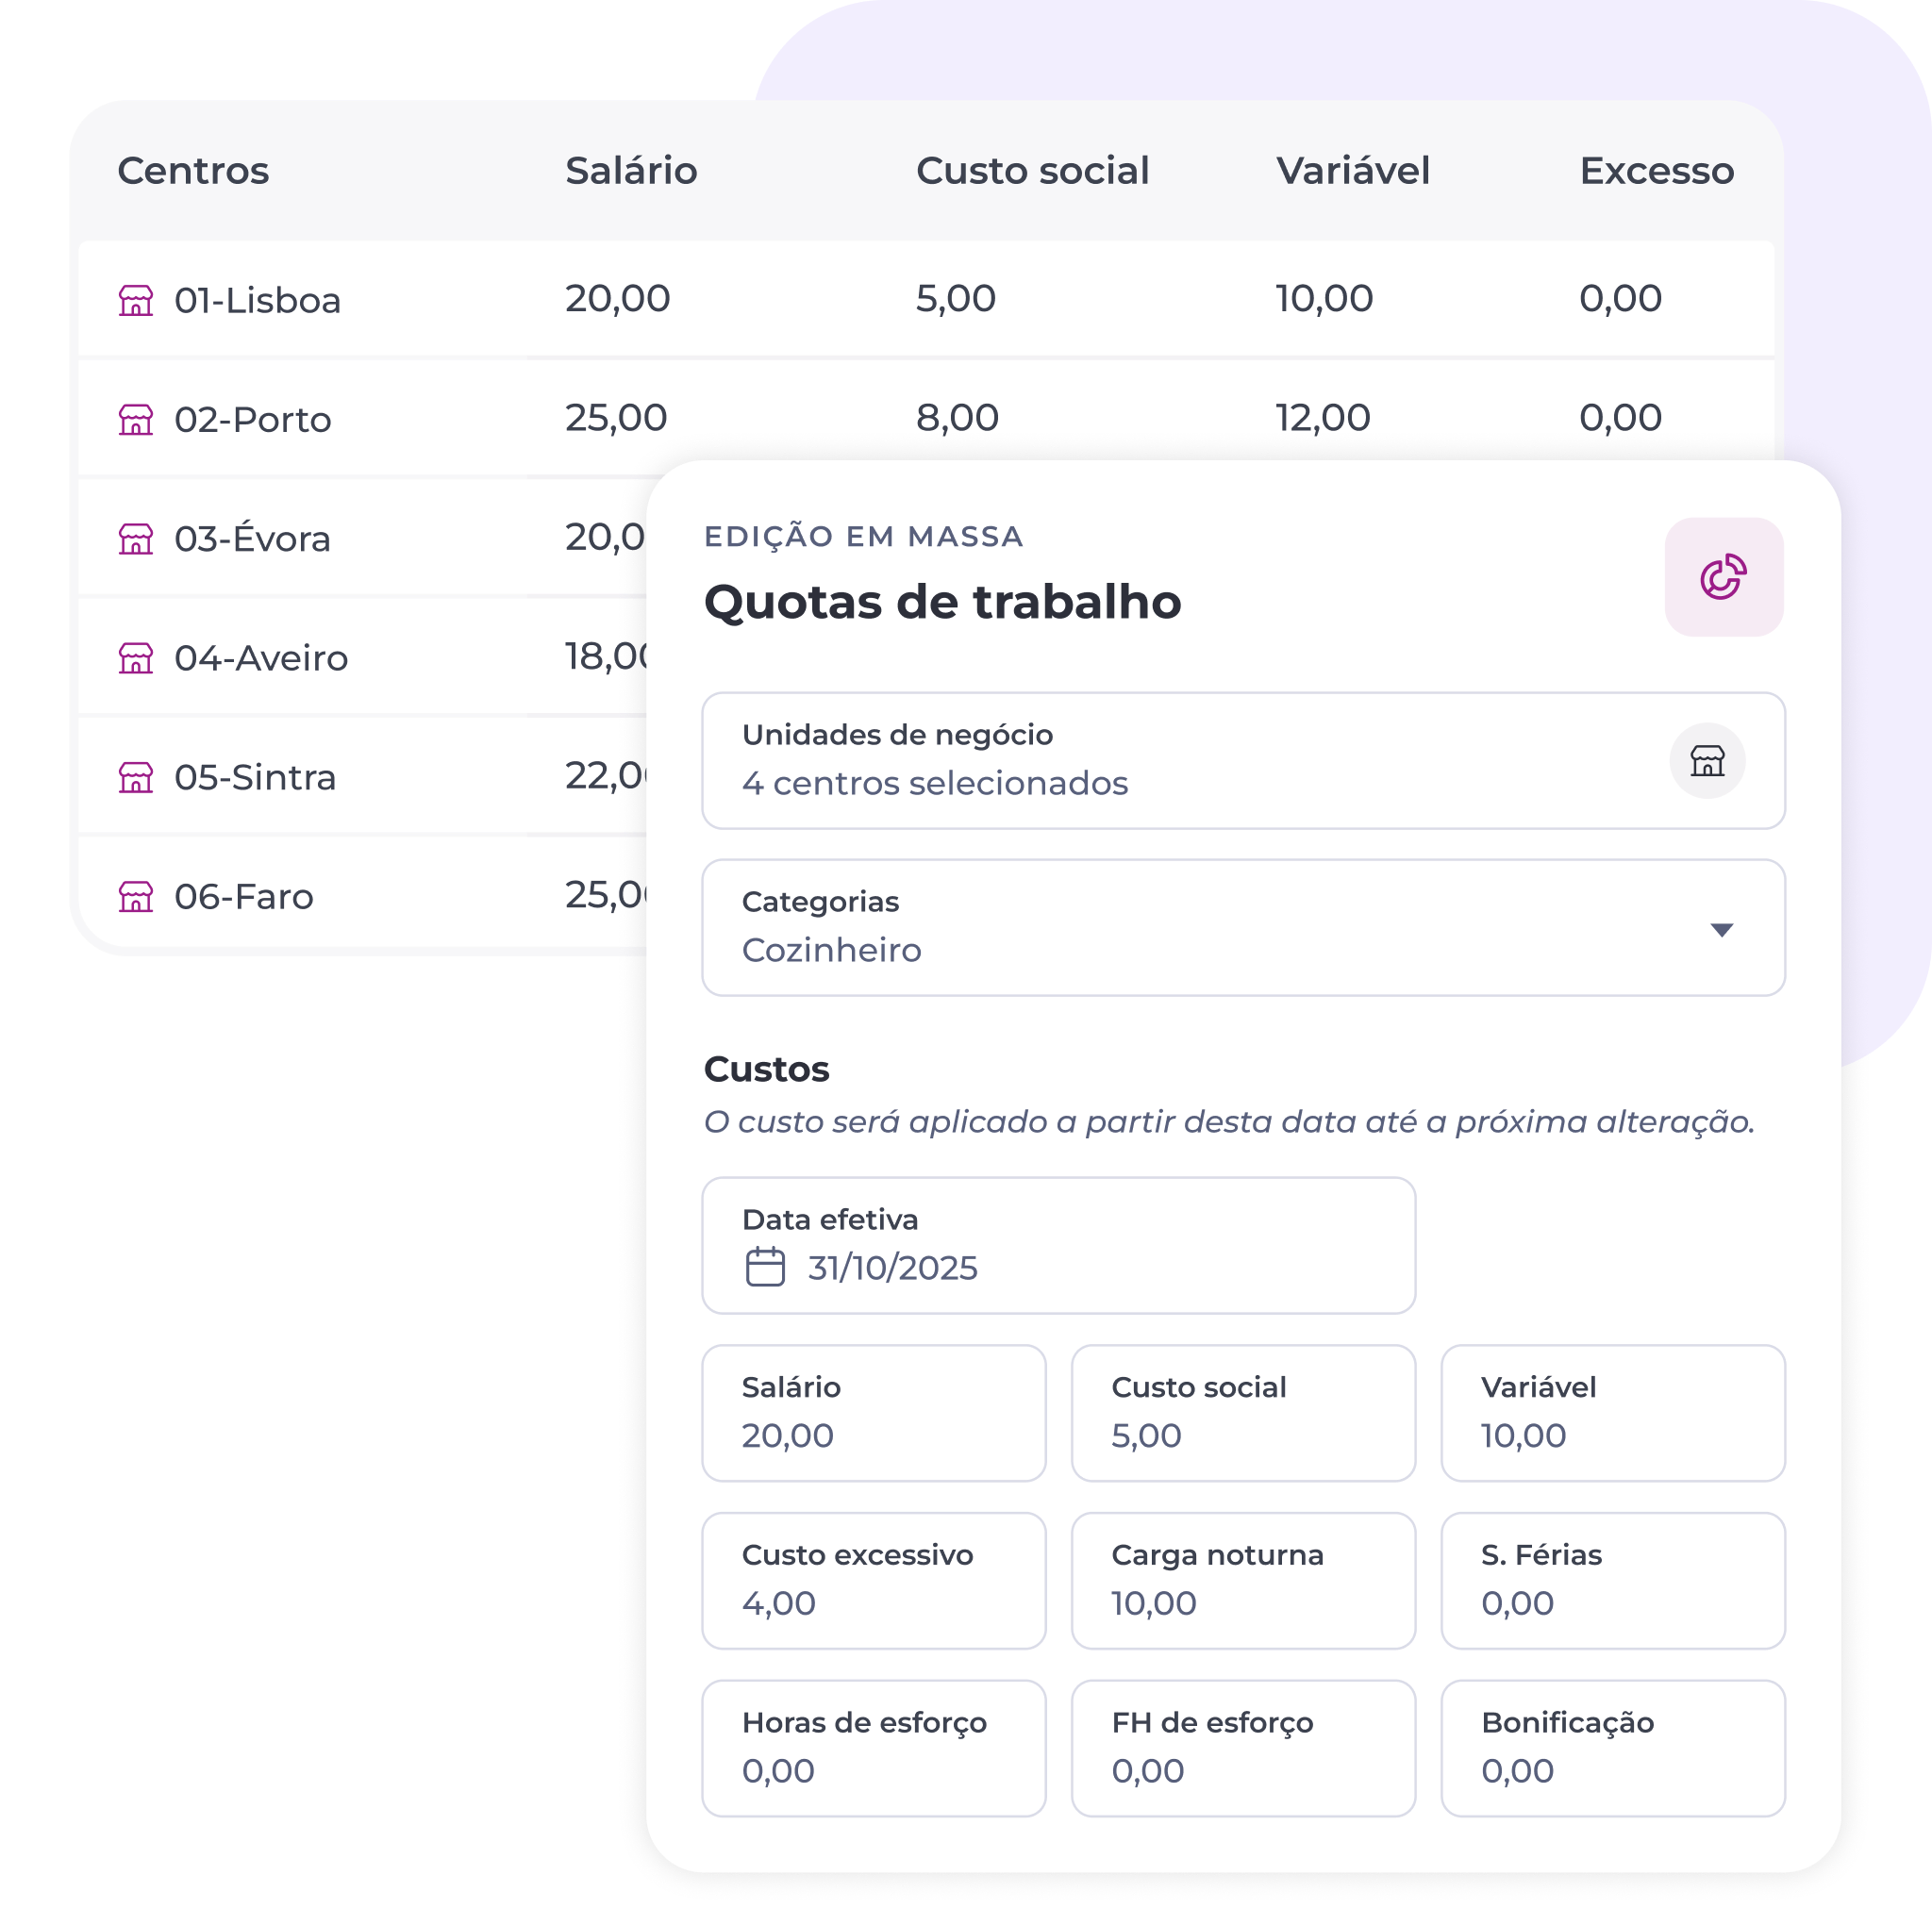Click the Custo social column header
This screenshot has width=1932, height=1908.
pos(1032,171)
